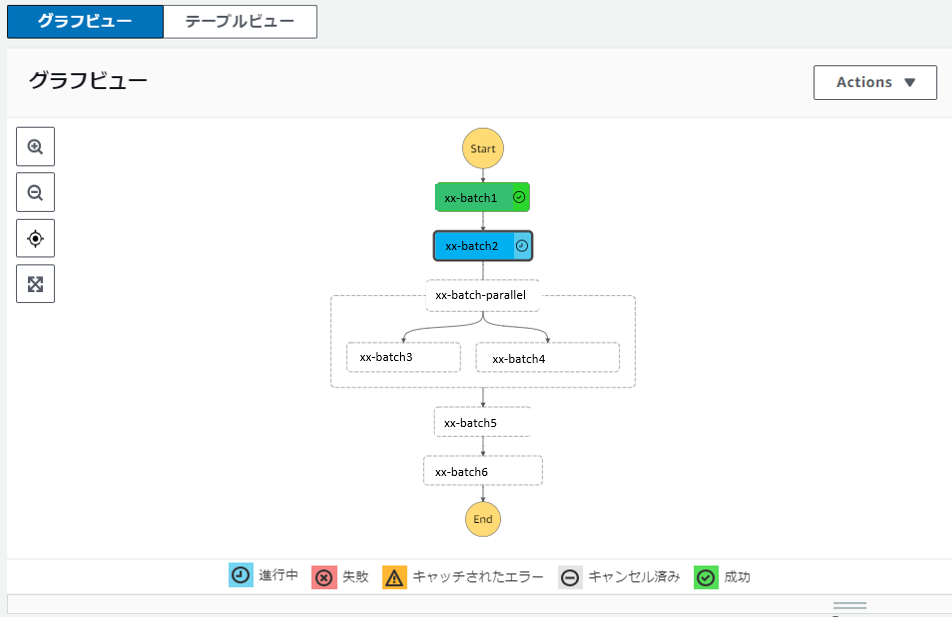This screenshot has height=617, width=952.
Task: Click the キャンセル済み status icon in legend
Action: [569, 577]
